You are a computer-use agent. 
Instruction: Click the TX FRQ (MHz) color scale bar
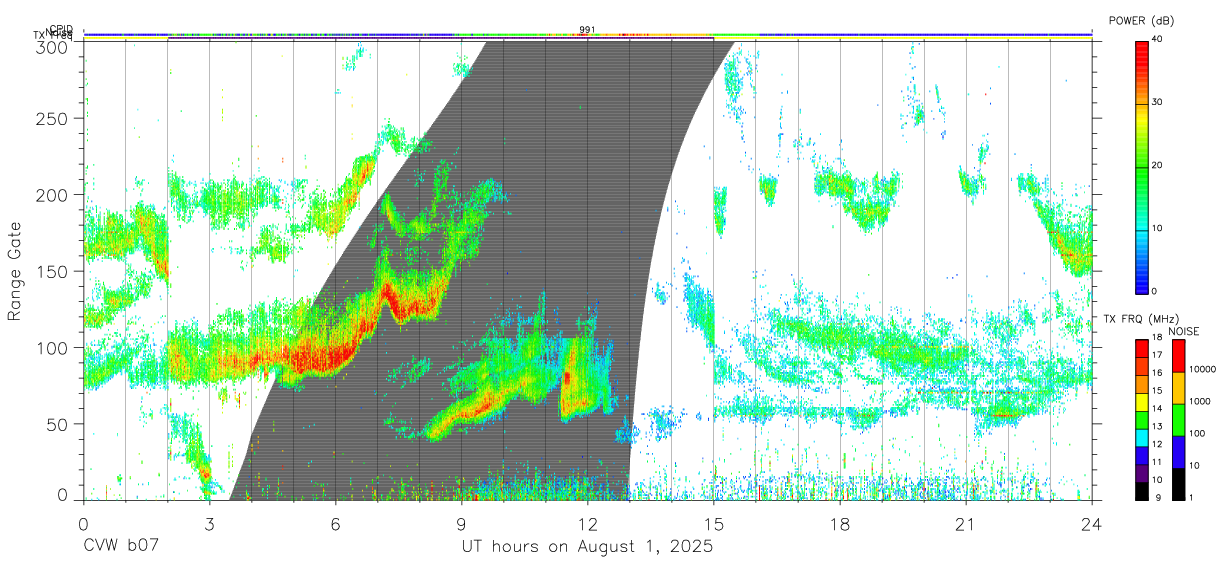pyautogui.click(x=1141, y=419)
